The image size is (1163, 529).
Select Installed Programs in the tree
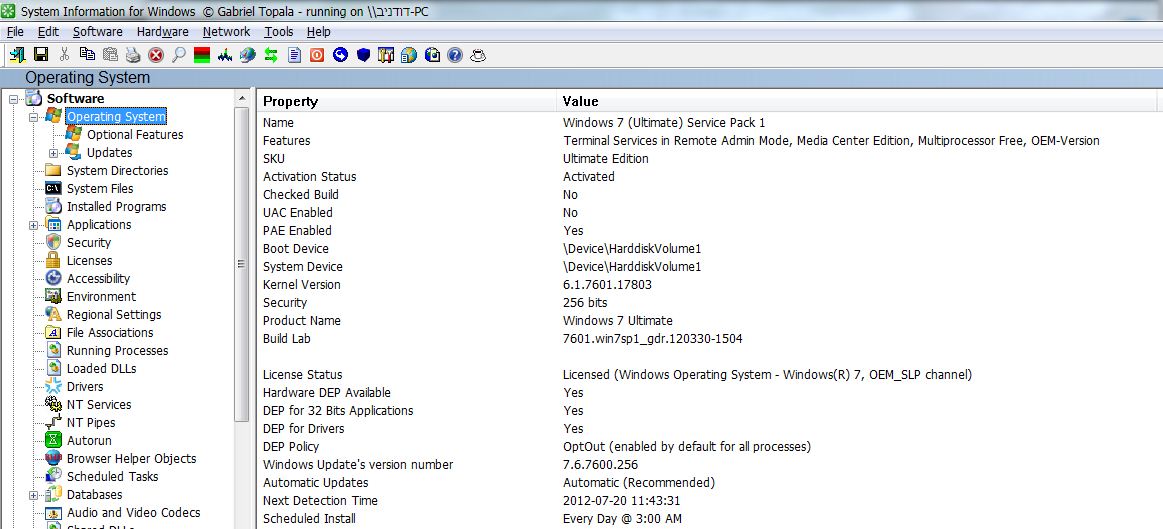click(116, 207)
